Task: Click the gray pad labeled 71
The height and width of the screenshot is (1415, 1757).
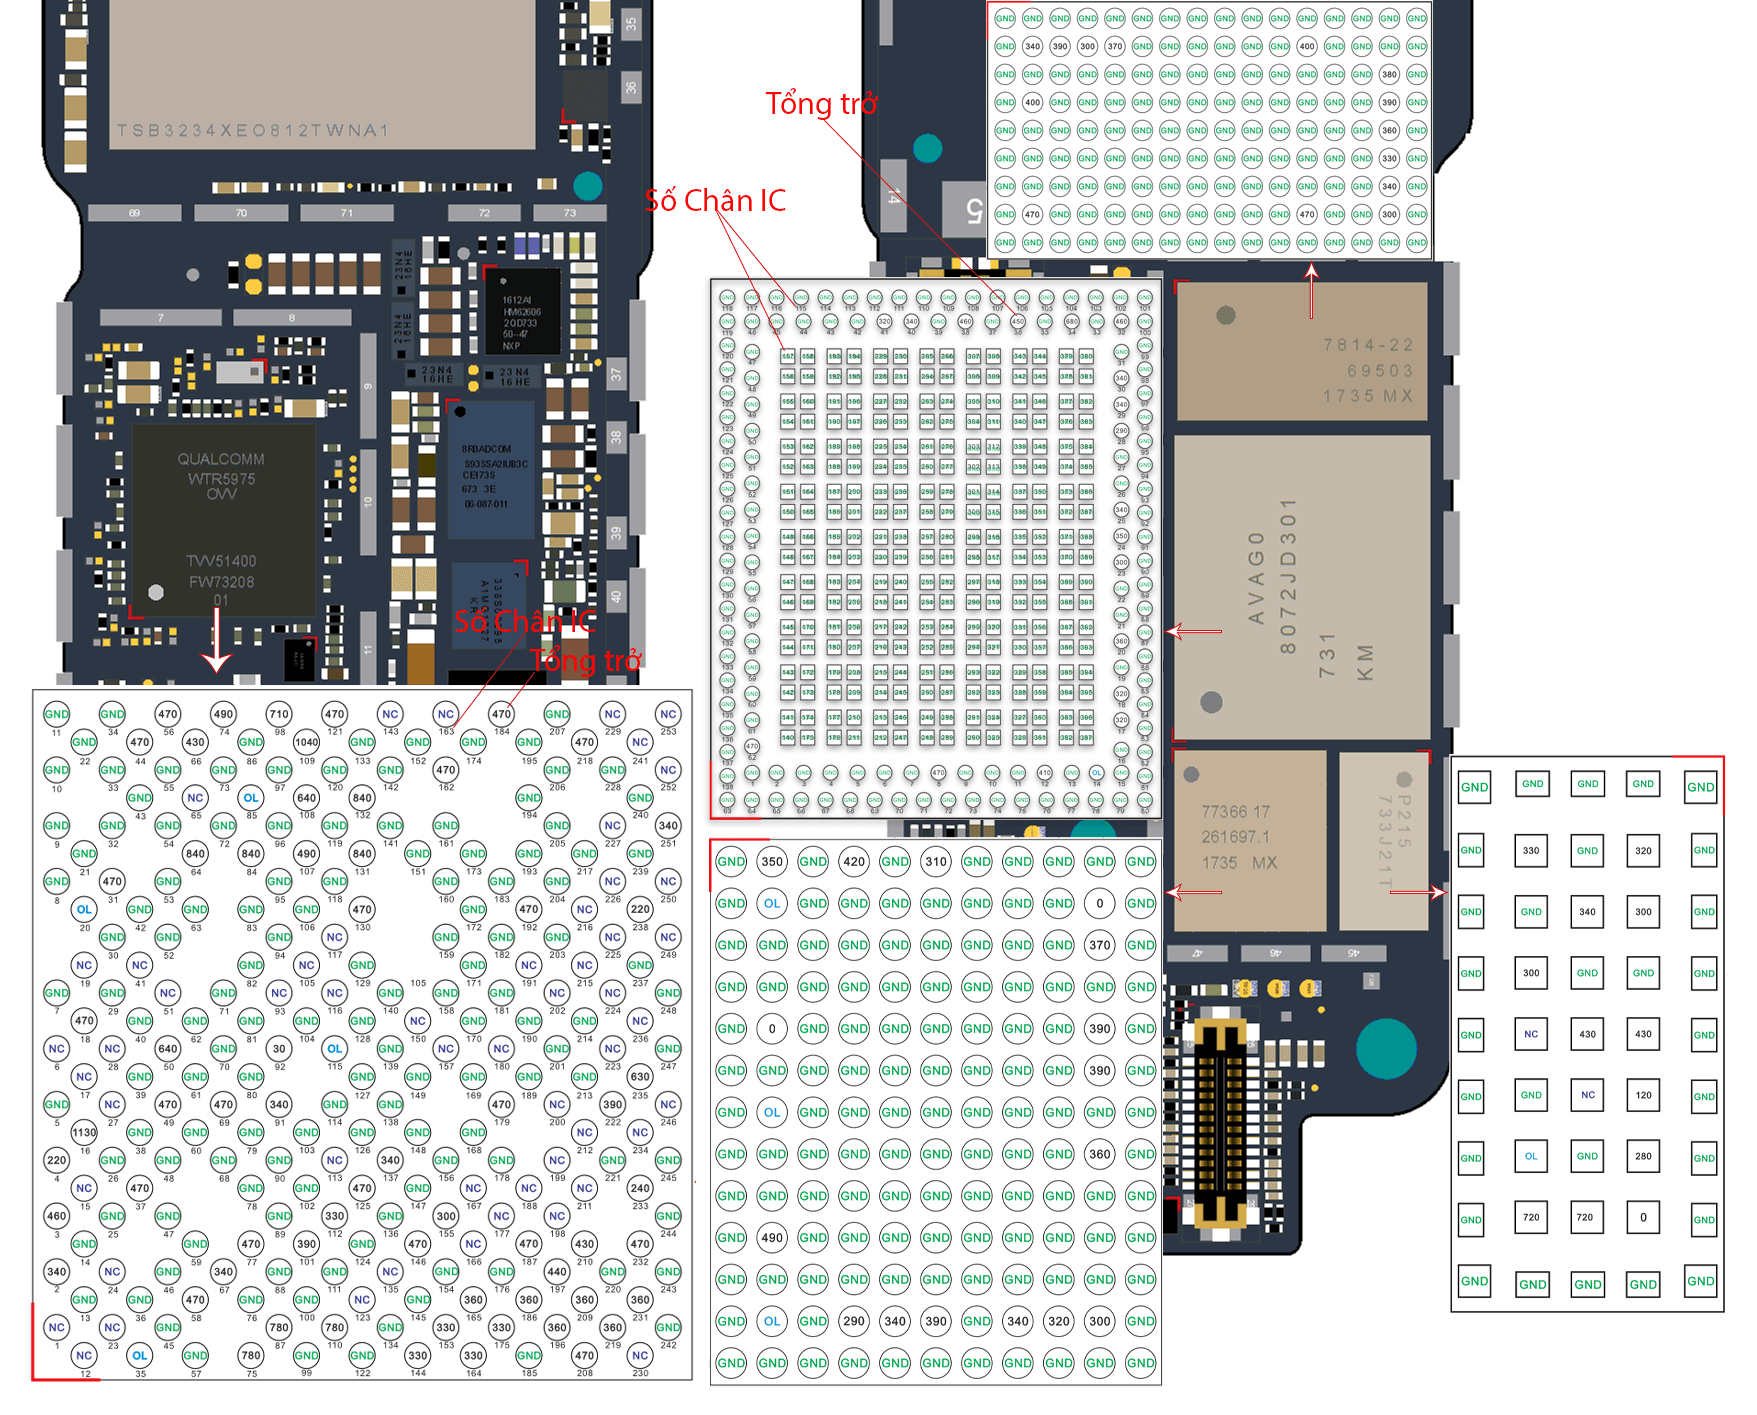Action: tap(346, 213)
